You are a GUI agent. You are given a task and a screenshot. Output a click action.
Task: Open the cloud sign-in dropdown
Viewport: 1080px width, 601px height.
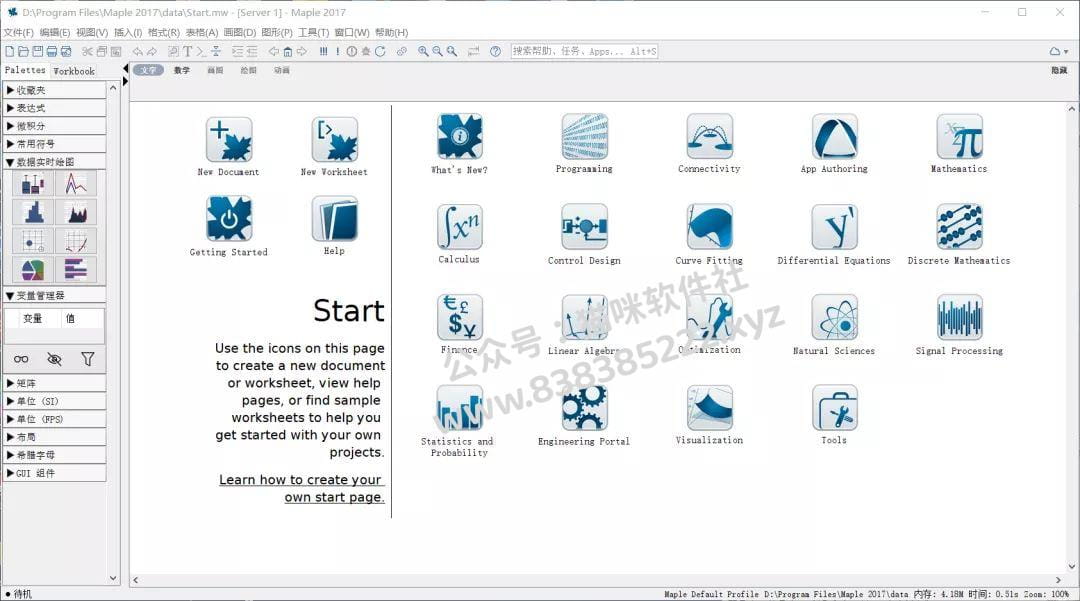(x=1059, y=52)
